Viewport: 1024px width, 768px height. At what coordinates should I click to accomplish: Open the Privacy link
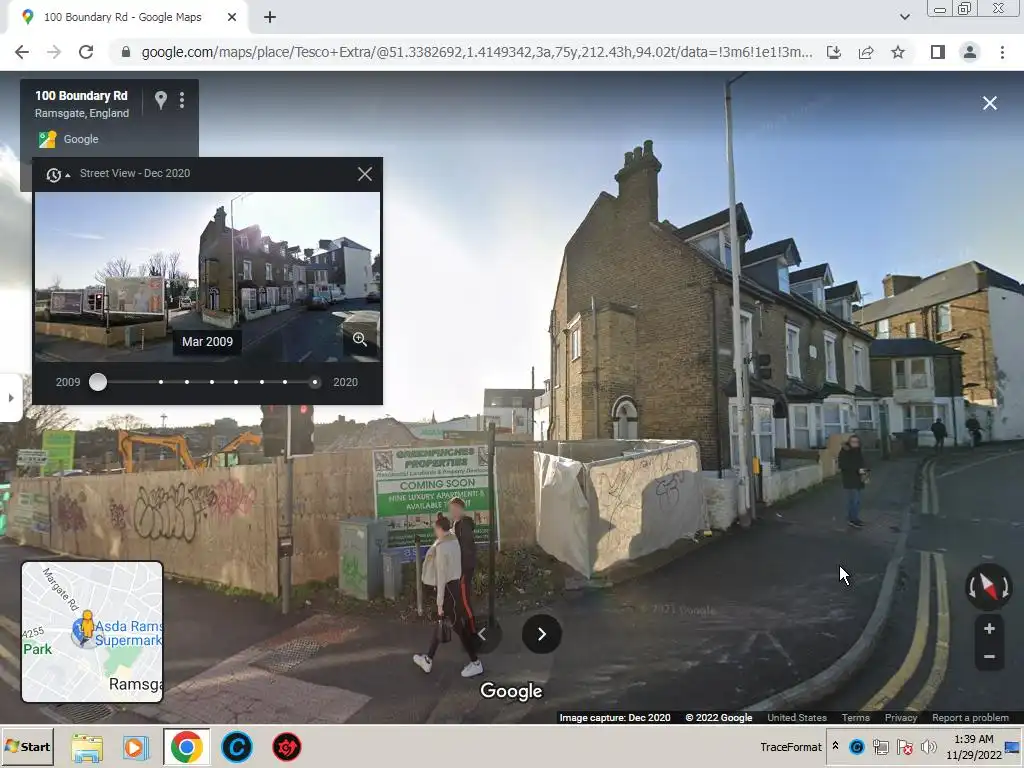click(901, 718)
